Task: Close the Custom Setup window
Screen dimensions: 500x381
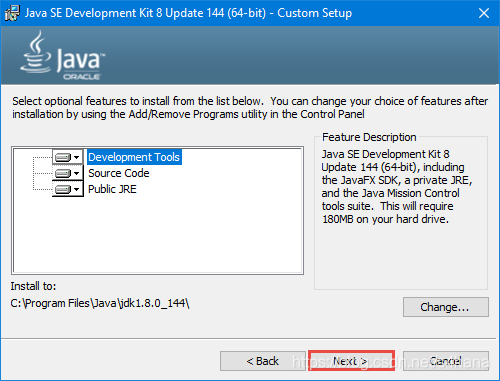Action: (484, 13)
